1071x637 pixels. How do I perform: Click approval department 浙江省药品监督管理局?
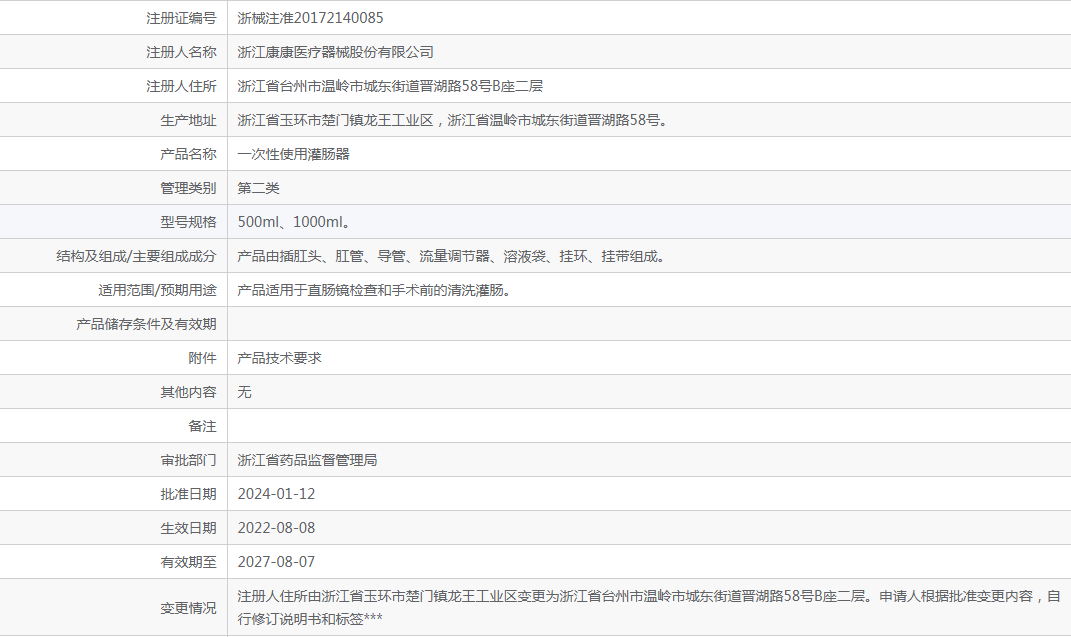pos(307,460)
